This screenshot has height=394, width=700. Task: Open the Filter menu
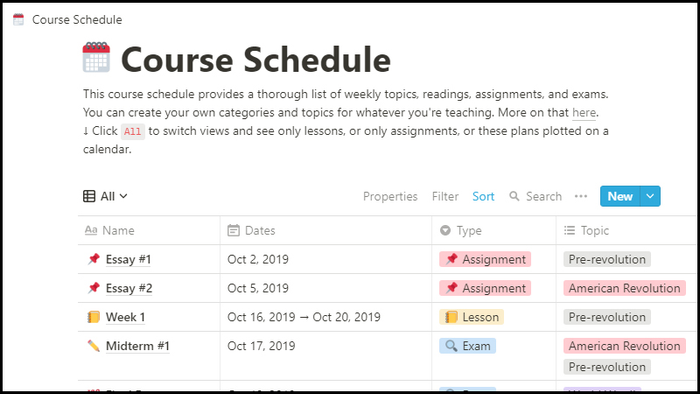445,196
